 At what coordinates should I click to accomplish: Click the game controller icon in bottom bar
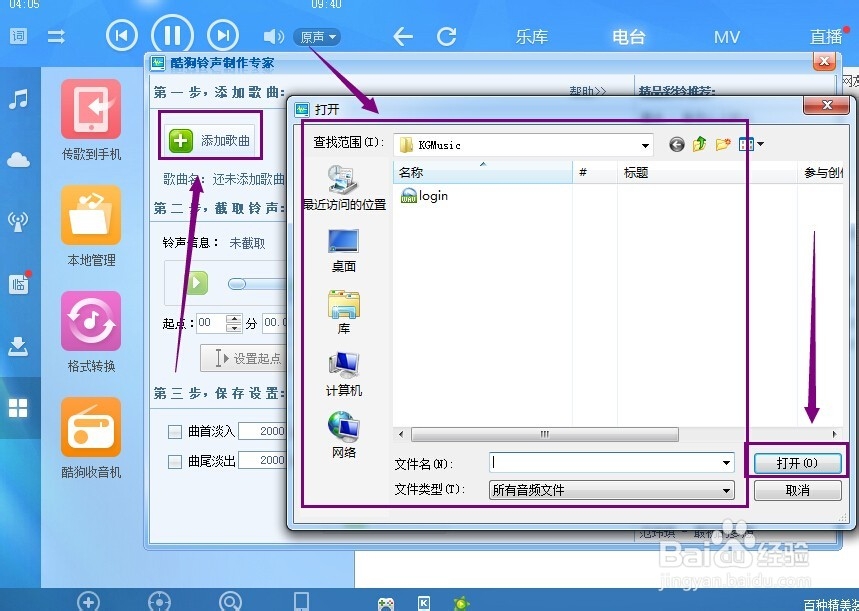[x=386, y=604]
